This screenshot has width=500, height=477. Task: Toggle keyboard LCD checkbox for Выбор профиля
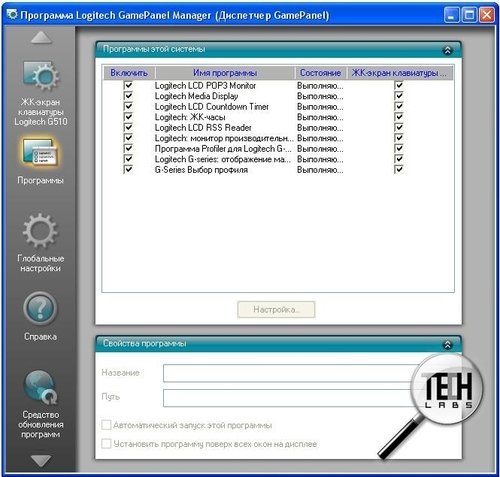point(399,169)
